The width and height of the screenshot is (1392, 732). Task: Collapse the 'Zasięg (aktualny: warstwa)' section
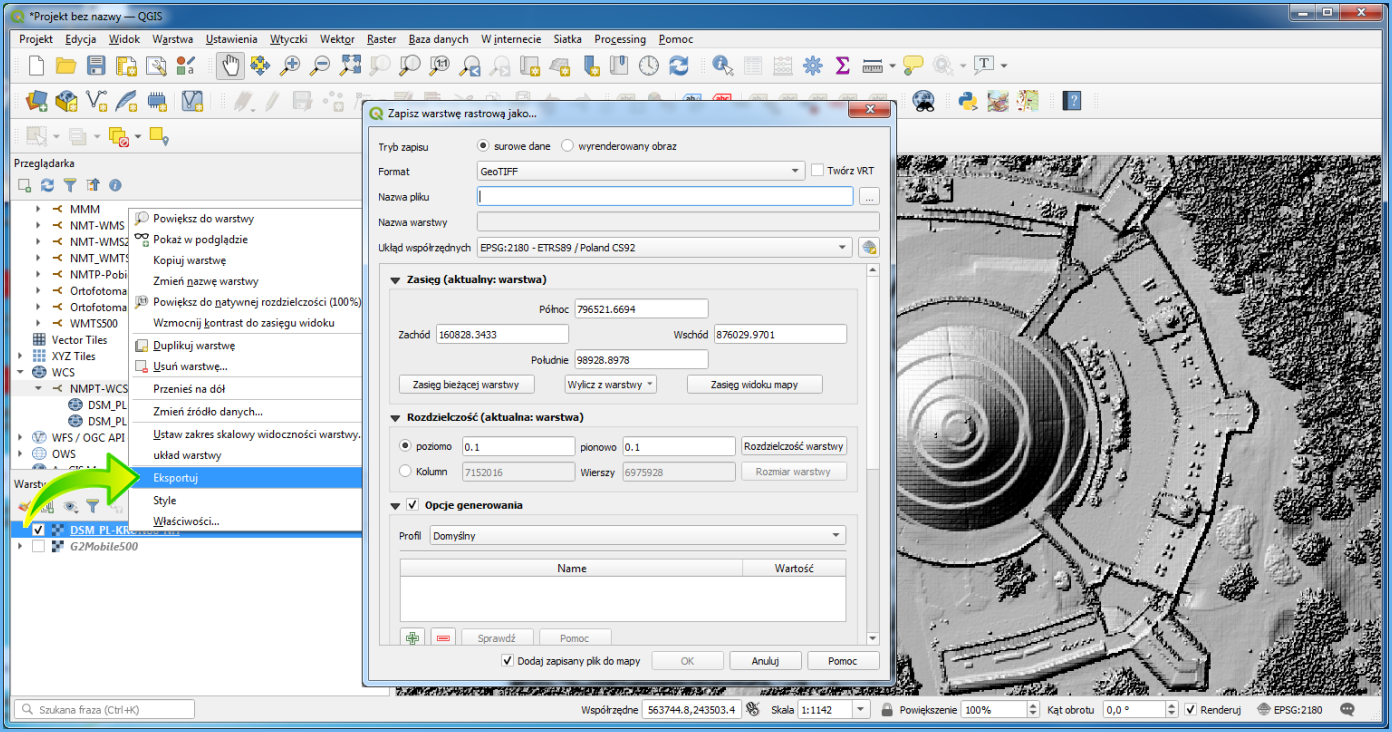click(x=396, y=280)
